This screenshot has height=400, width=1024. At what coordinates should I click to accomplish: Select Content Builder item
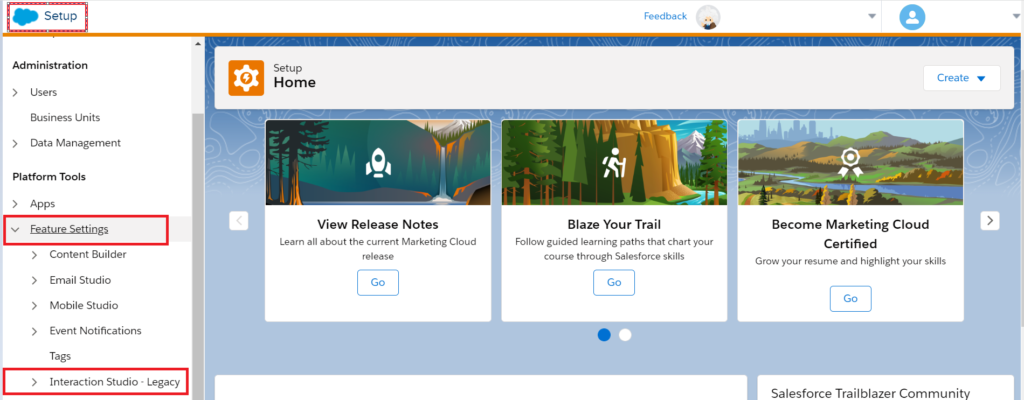88,254
